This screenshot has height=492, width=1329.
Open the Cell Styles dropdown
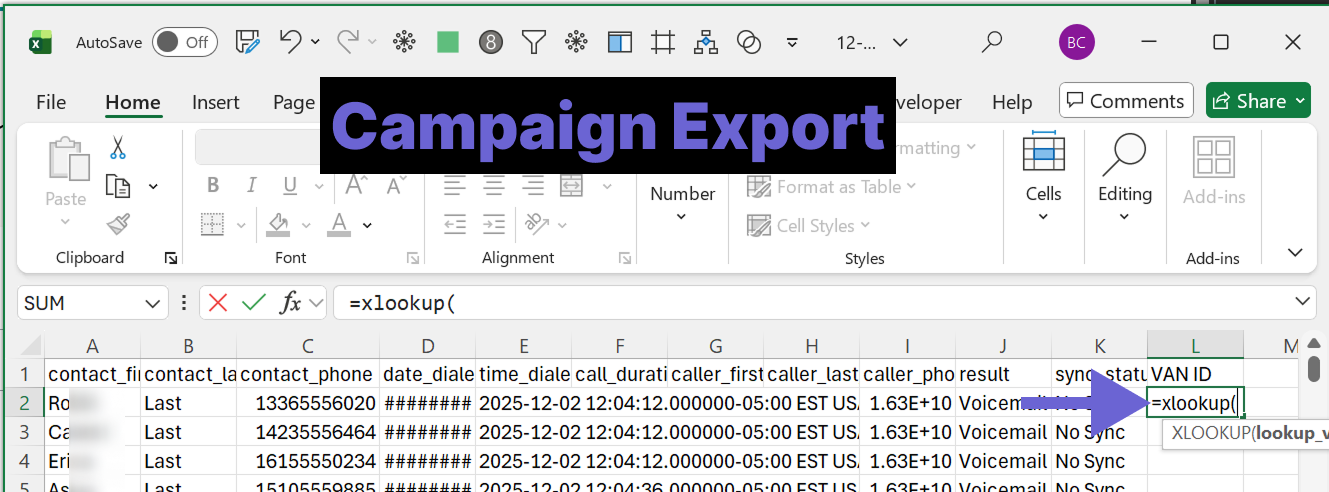click(x=865, y=226)
